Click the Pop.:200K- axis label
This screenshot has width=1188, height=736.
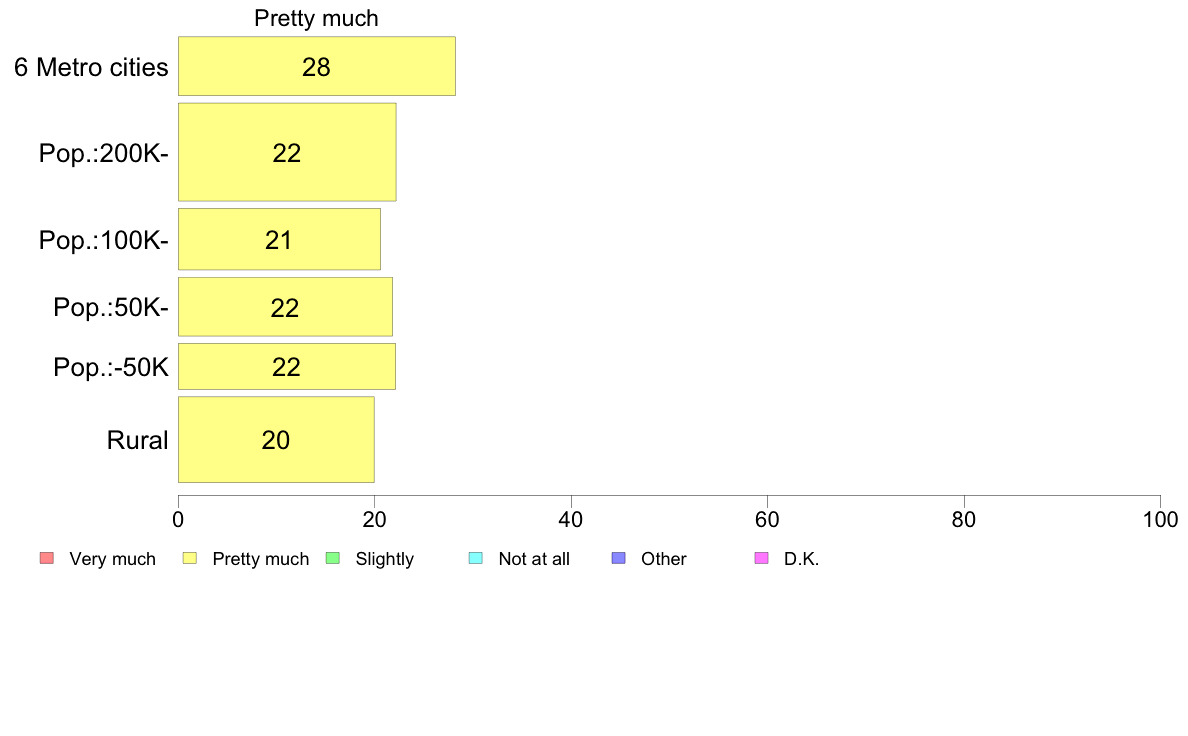104,154
